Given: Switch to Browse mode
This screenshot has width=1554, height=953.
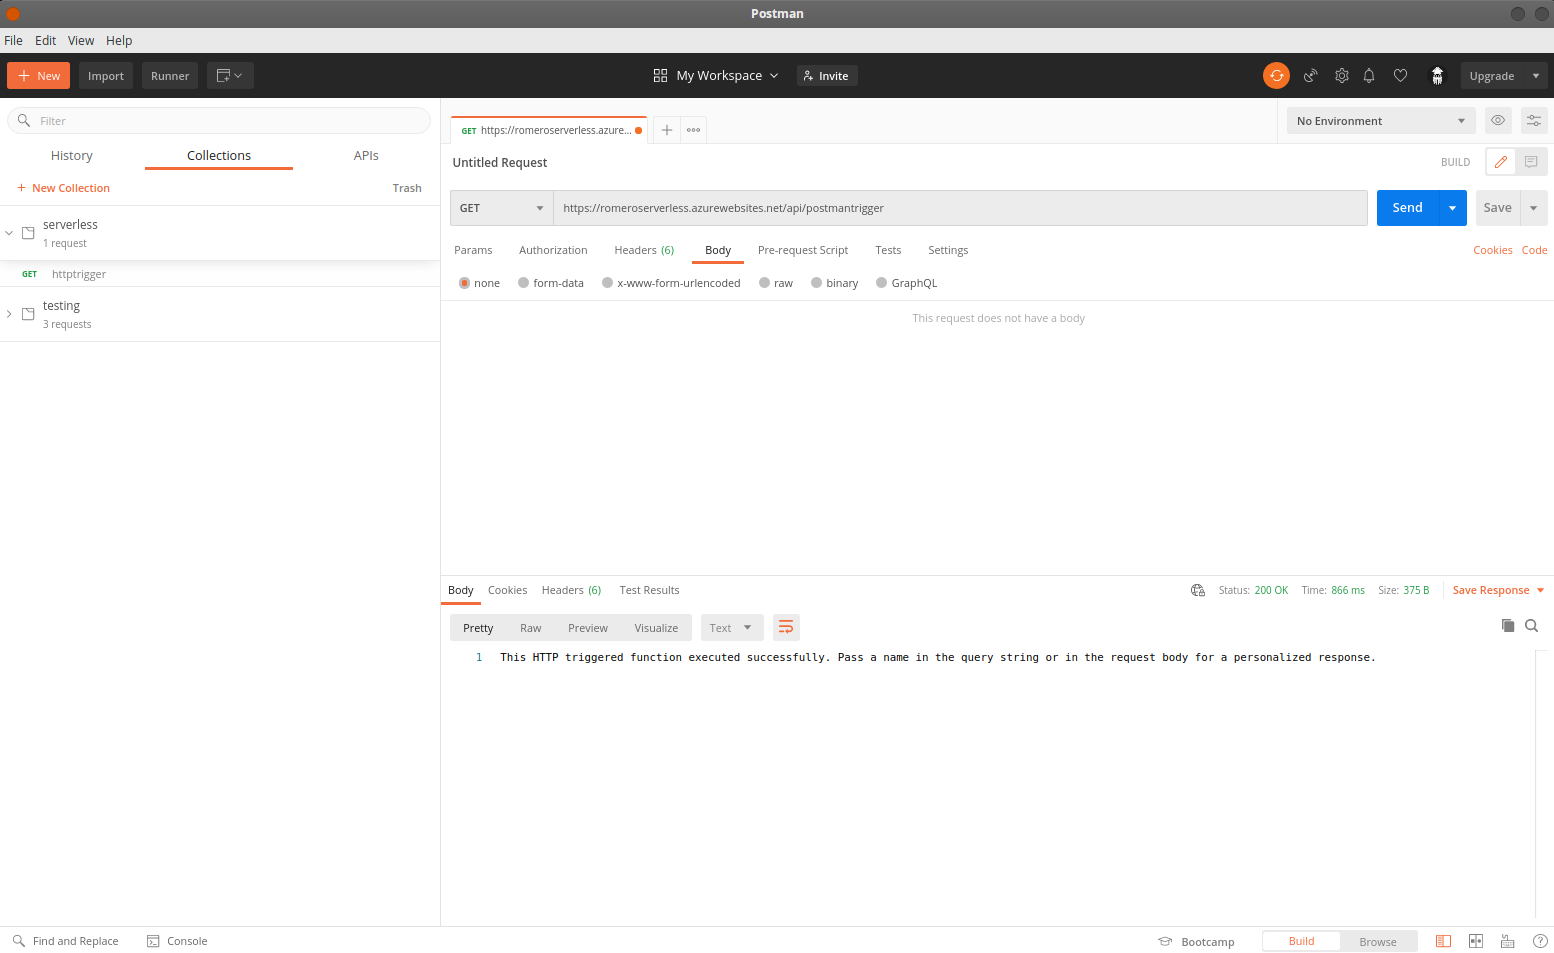Looking at the screenshot, I should [1378, 942].
